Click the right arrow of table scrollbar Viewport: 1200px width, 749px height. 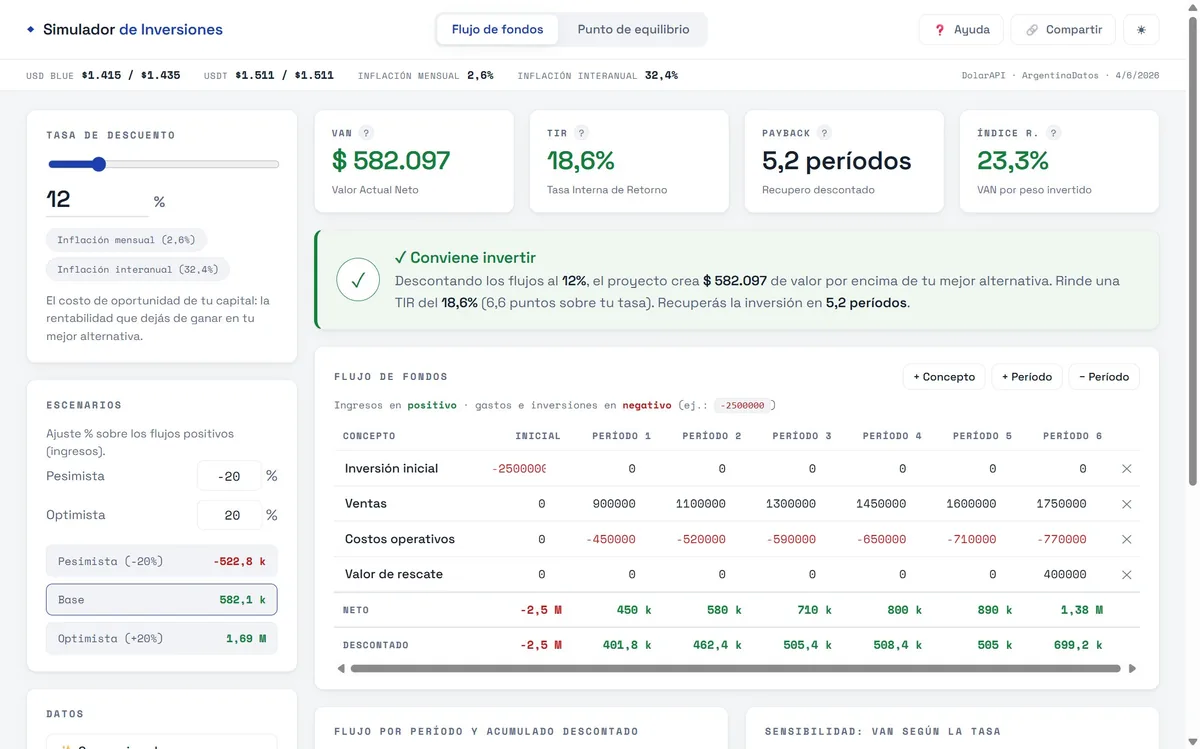1133,669
